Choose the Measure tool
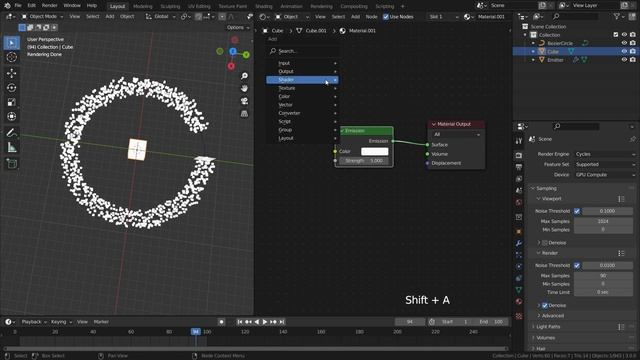This screenshot has height=360, width=640. point(11,147)
